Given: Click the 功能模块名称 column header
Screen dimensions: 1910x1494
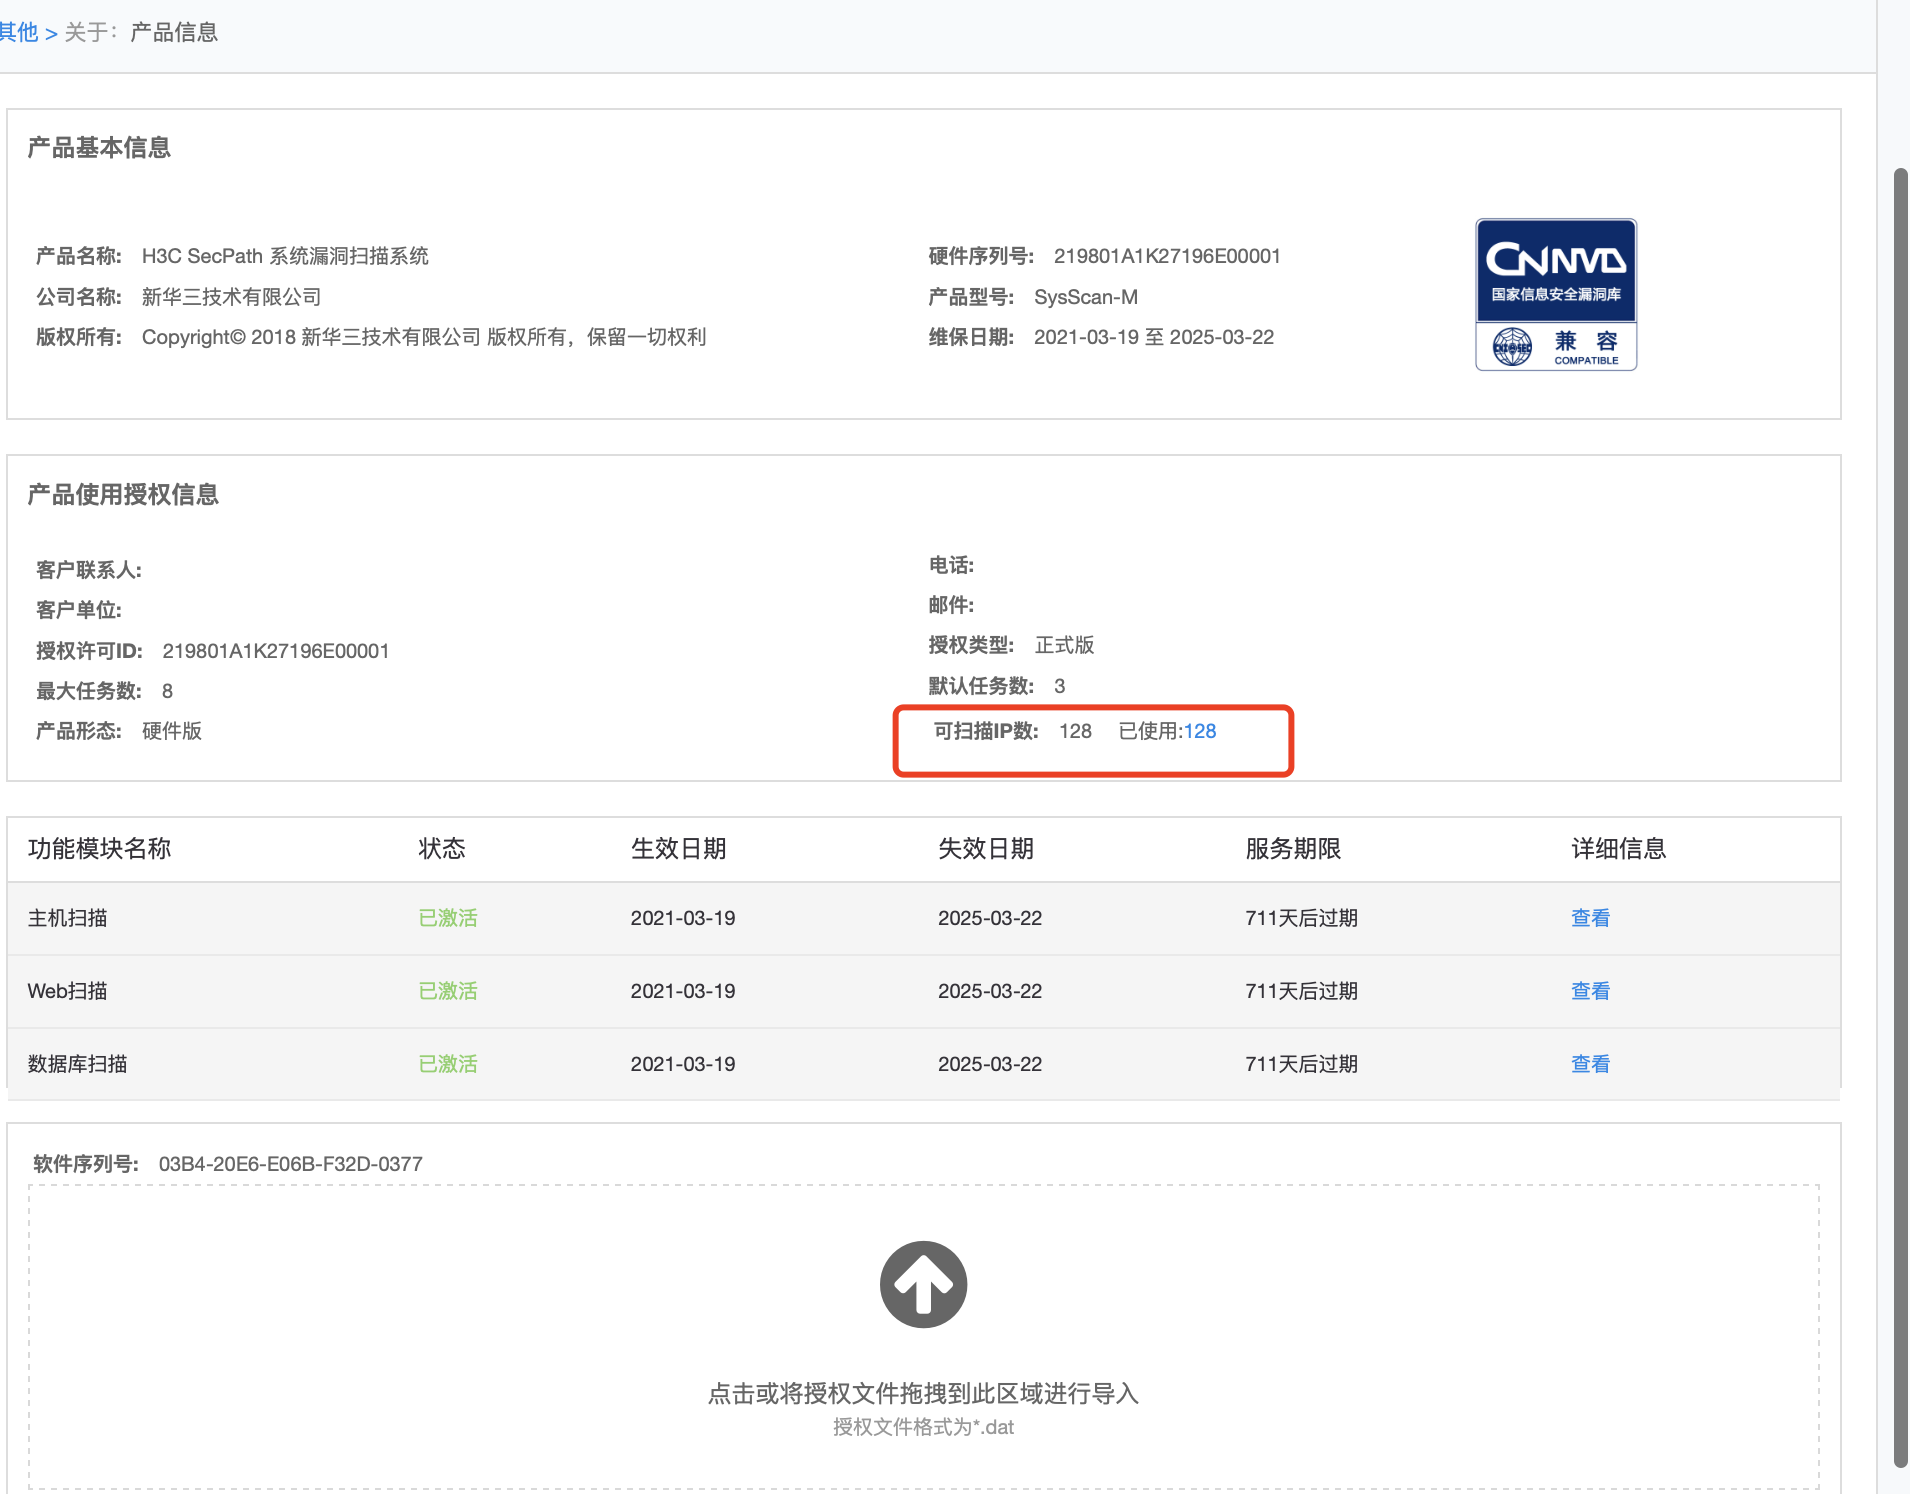Looking at the screenshot, I should [x=99, y=849].
